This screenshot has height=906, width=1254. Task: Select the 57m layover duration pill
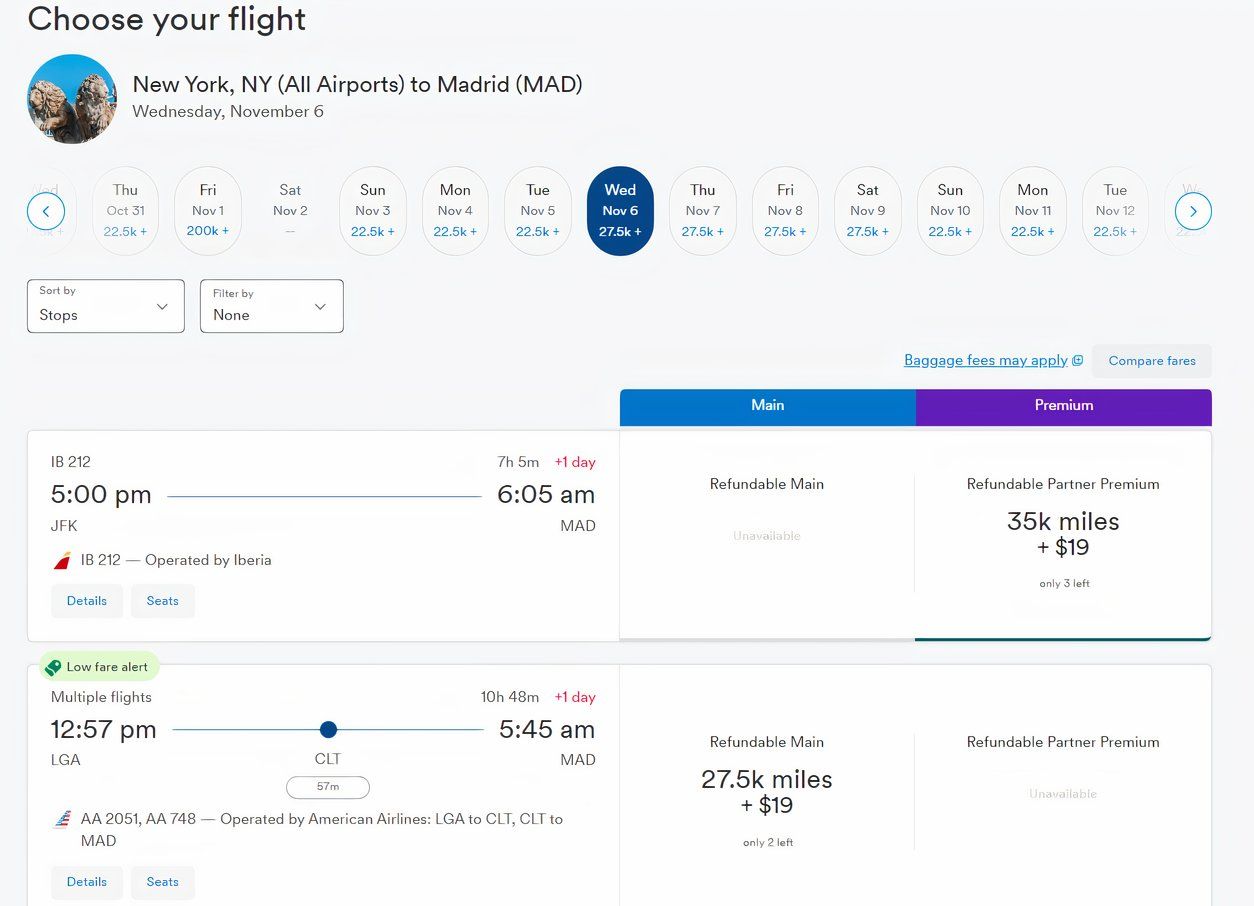328,787
